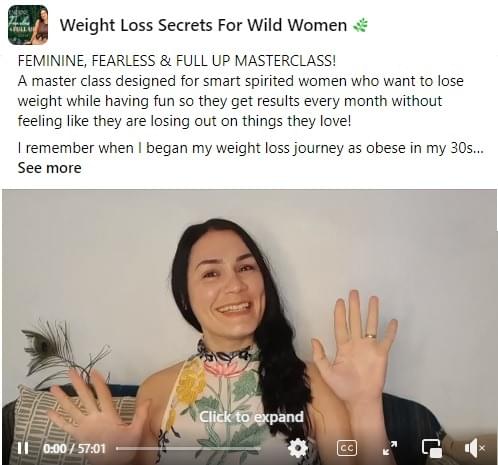Toggle closed captions CC button
Image resolution: width=498 pixels, height=465 pixels.
pos(347,448)
